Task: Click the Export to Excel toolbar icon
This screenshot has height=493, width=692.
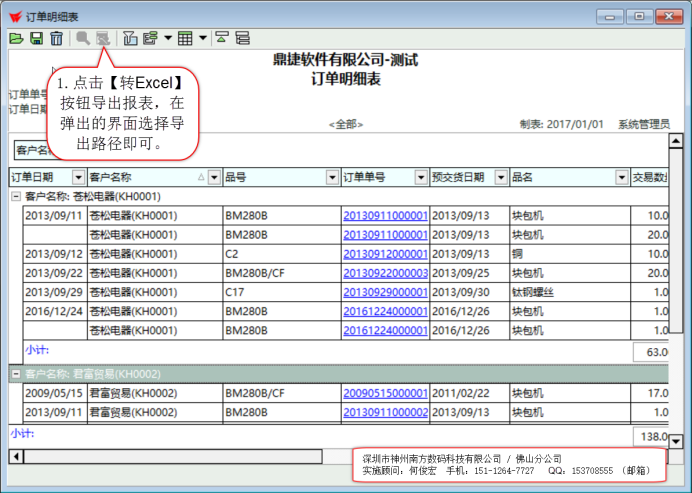Action: click(103, 38)
